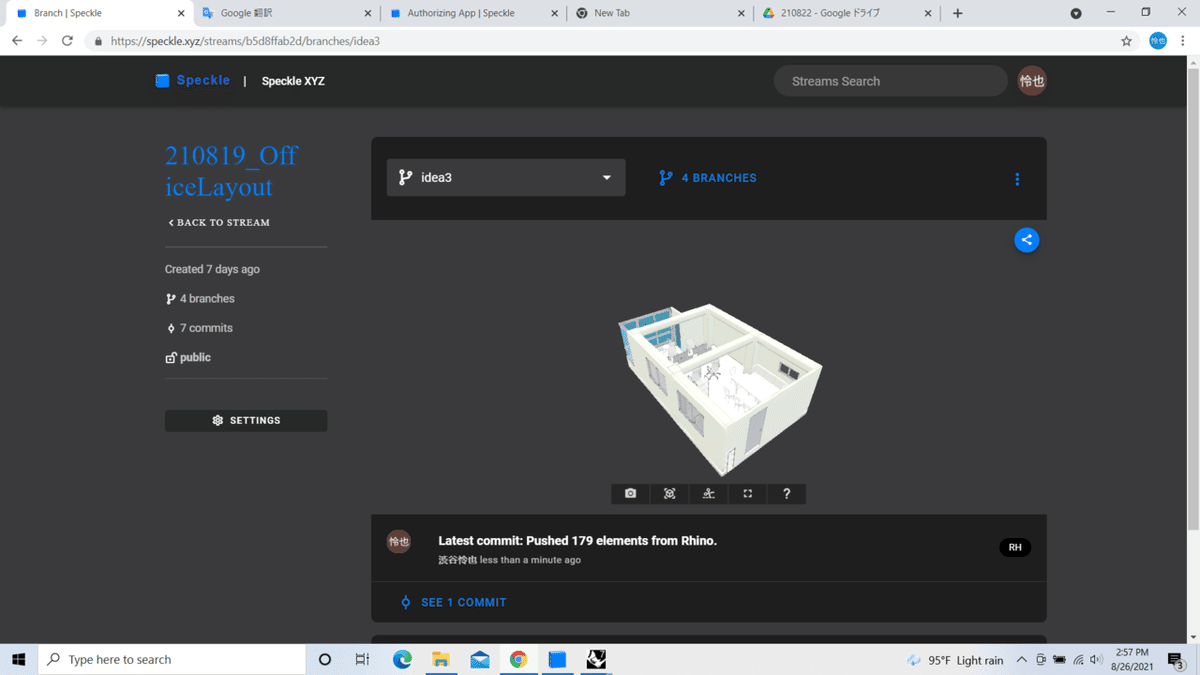
Task: Open viewer help question mark
Action: click(x=787, y=493)
